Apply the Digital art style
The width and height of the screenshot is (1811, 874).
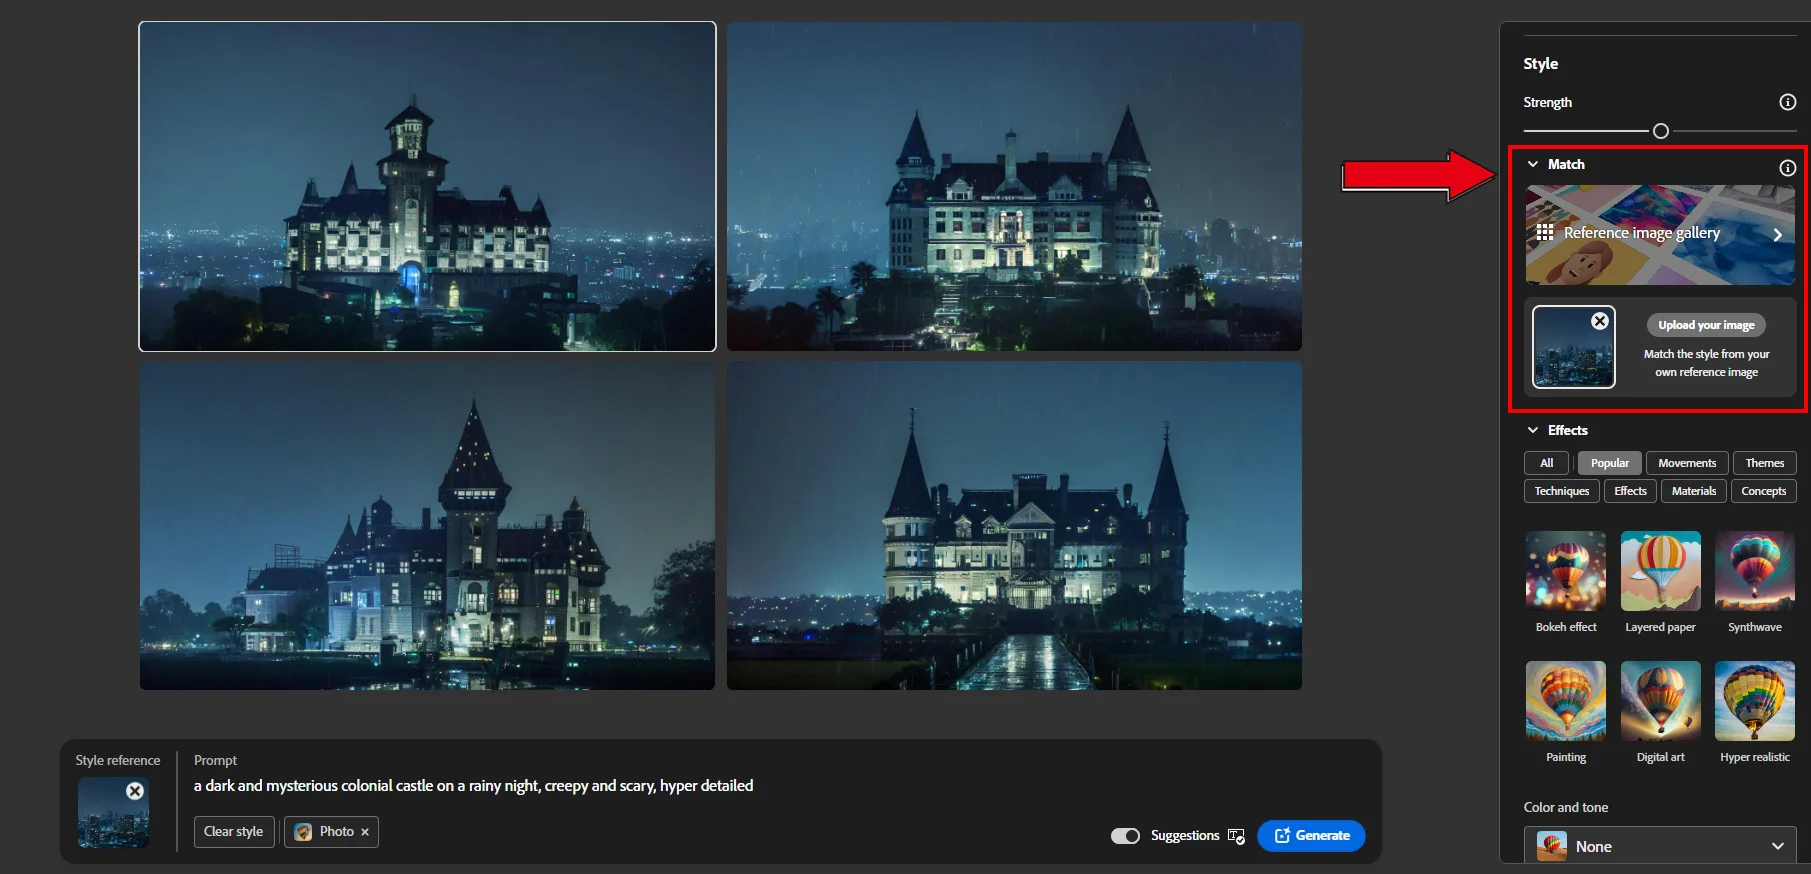pyautogui.click(x=1661, y=701)
